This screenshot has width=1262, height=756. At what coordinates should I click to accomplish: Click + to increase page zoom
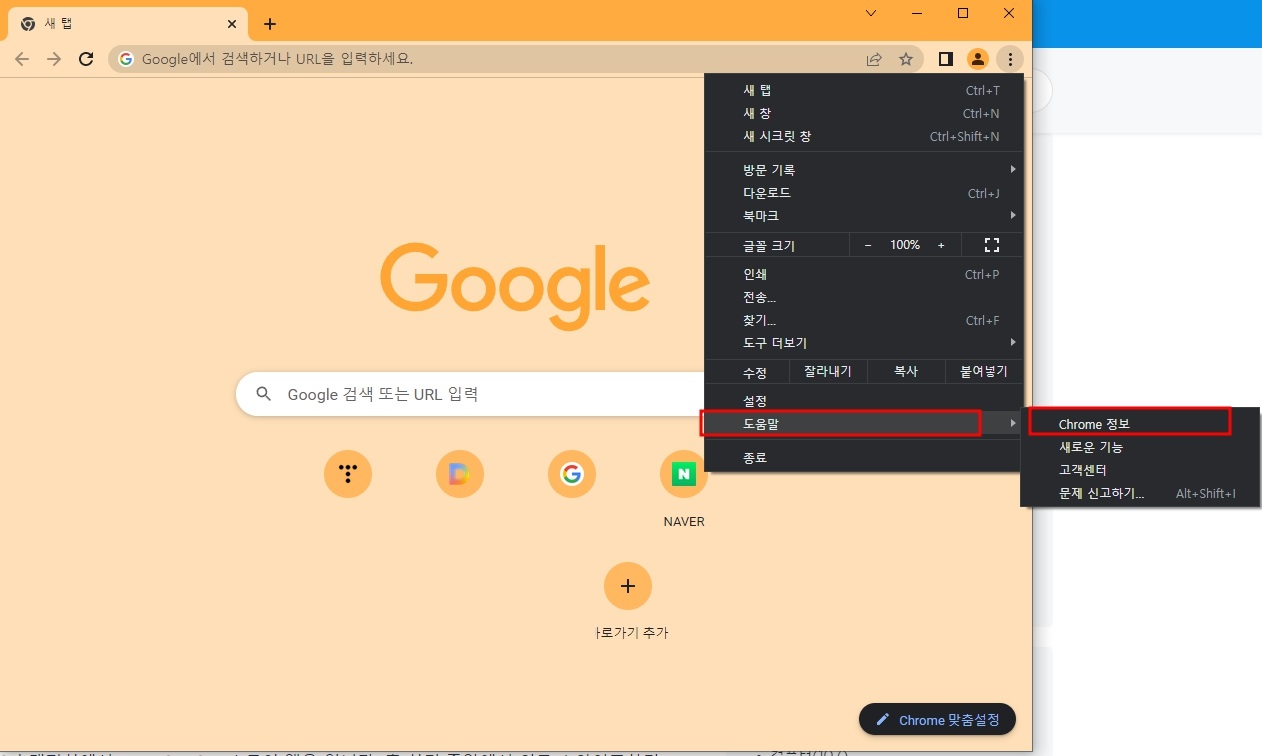[940, 244]
